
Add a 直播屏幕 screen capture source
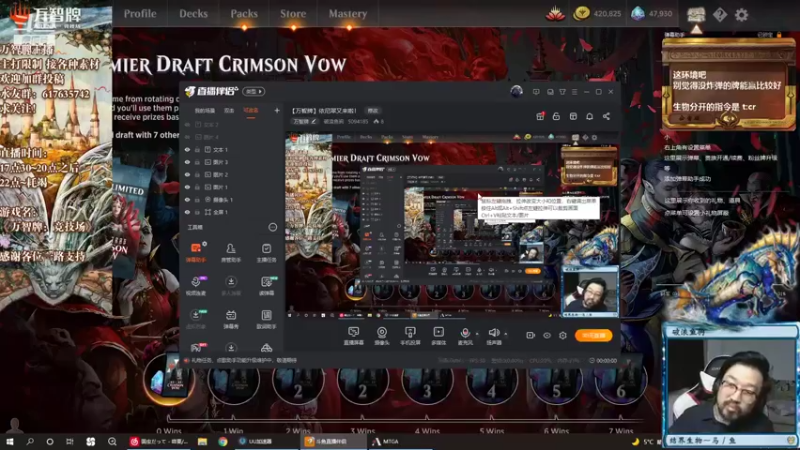[354, 336]
